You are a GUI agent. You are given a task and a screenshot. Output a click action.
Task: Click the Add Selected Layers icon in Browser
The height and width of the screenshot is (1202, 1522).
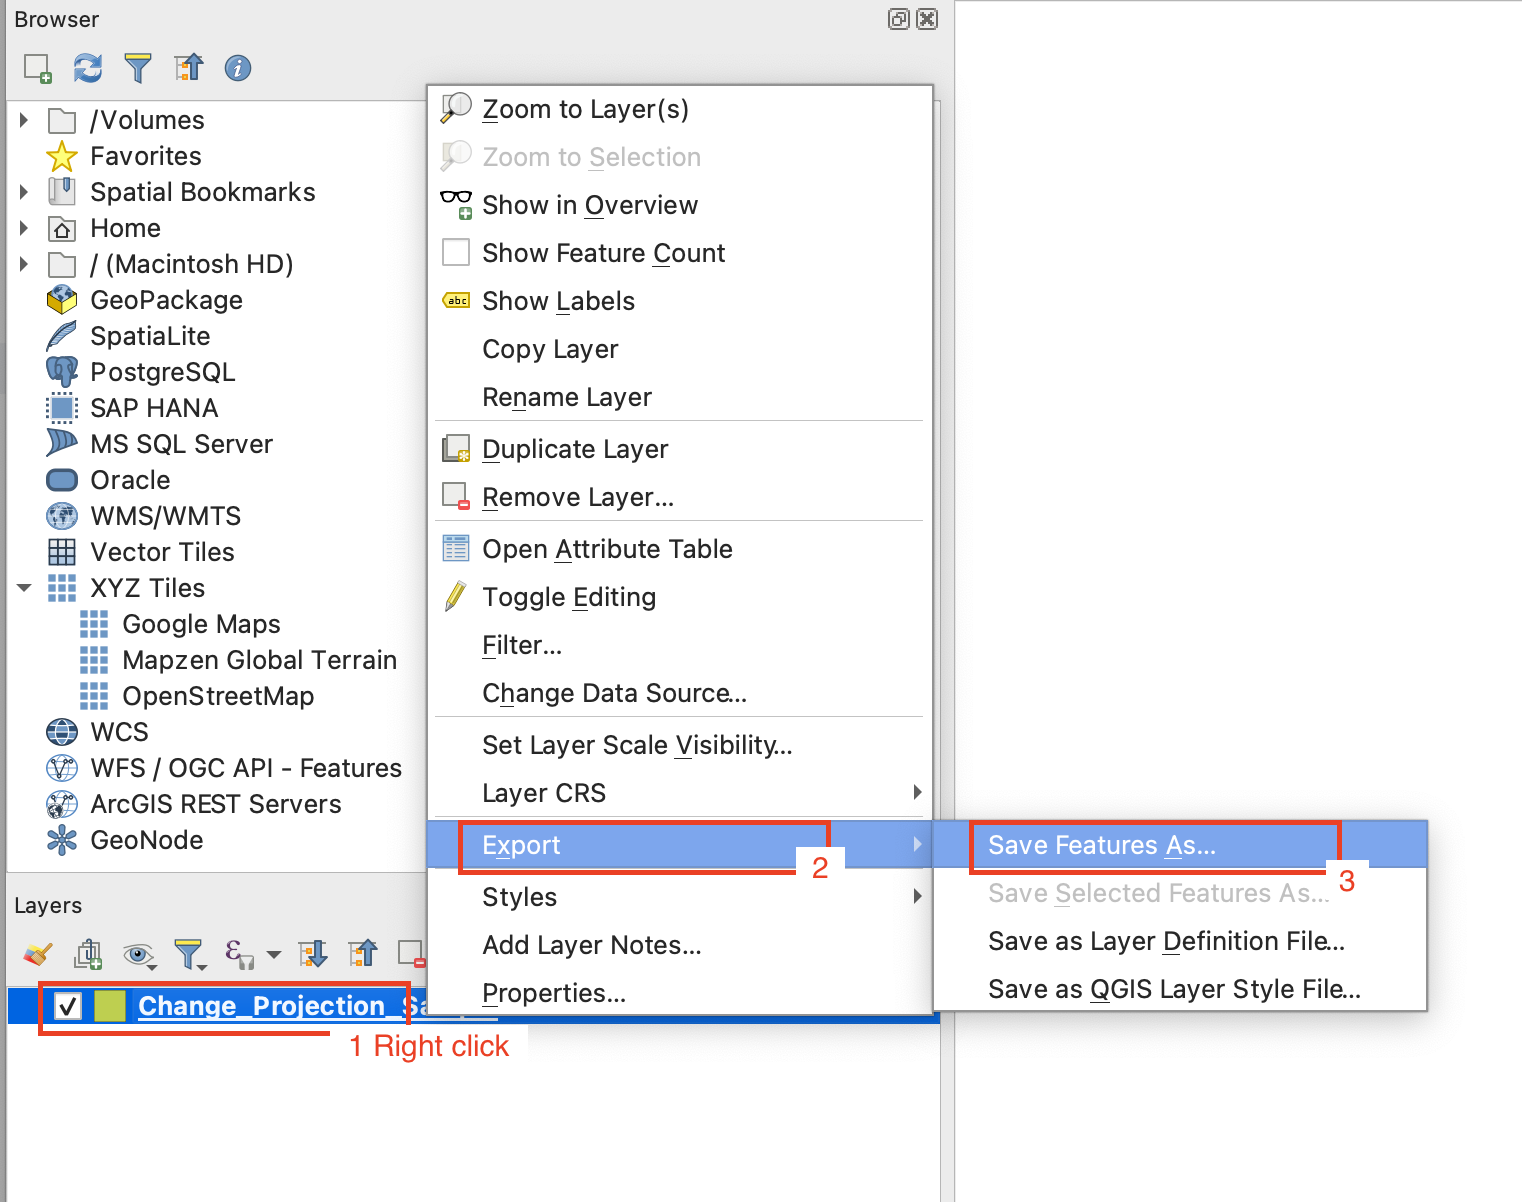(x=38, y=68)
